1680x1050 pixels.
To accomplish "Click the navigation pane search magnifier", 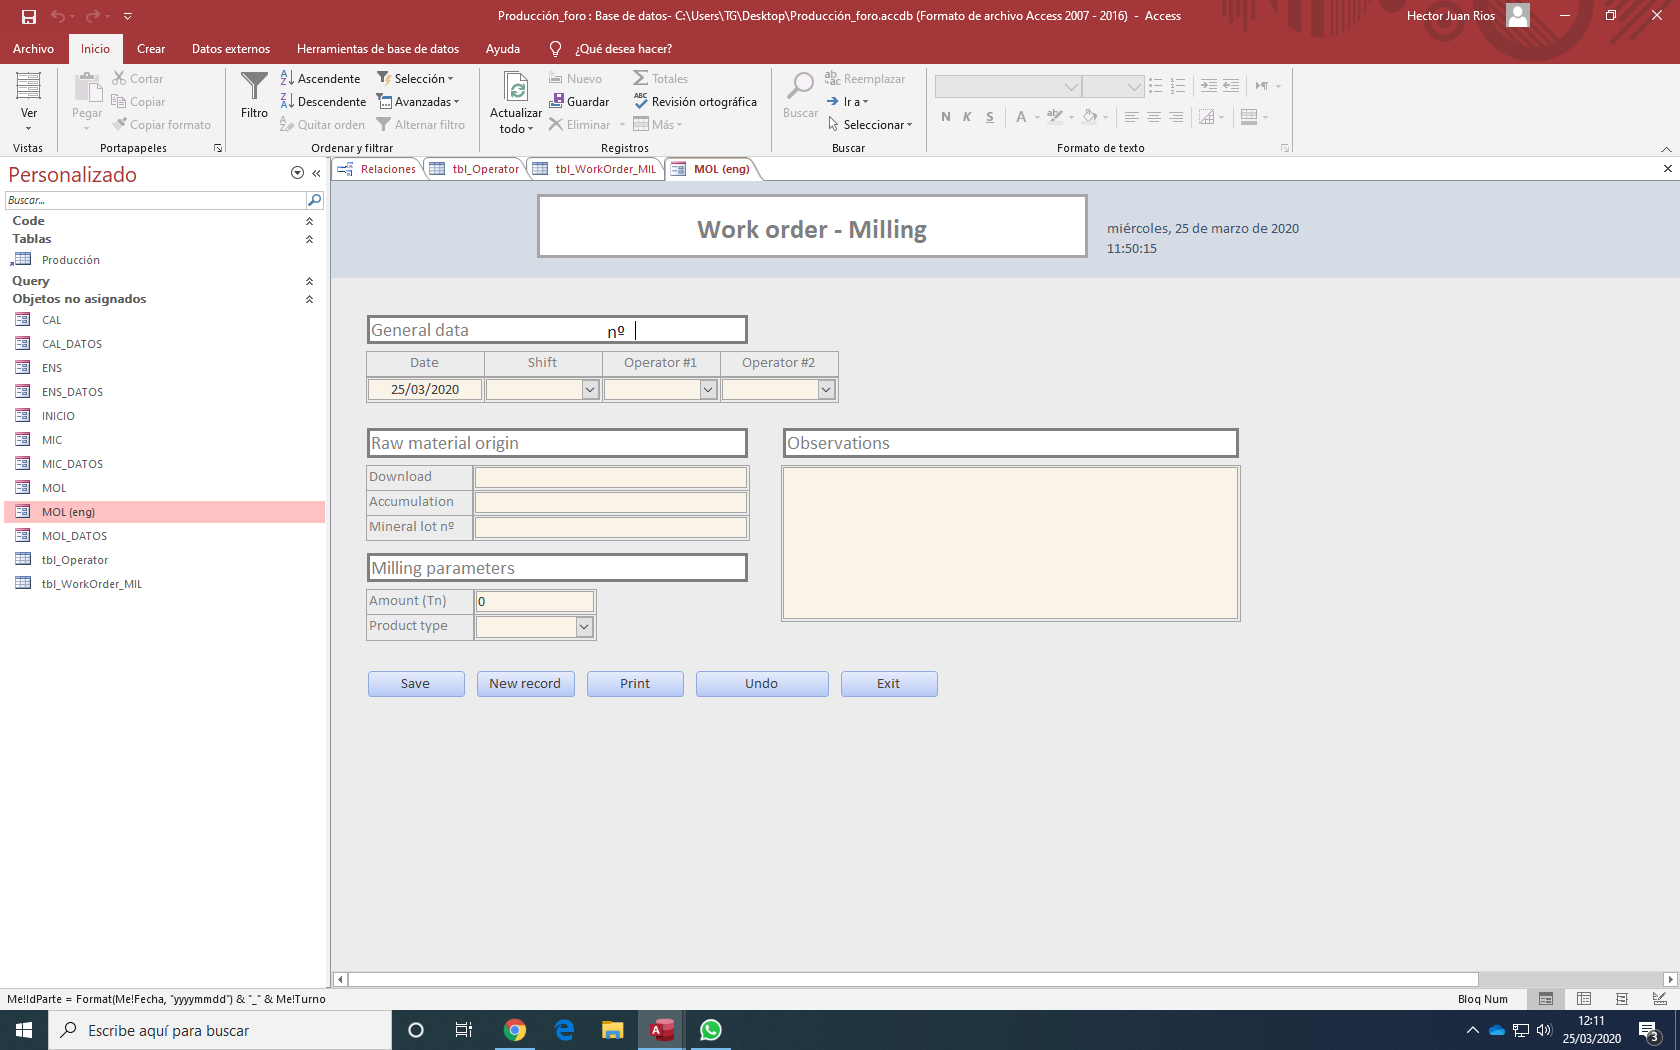I will (314, 200).
